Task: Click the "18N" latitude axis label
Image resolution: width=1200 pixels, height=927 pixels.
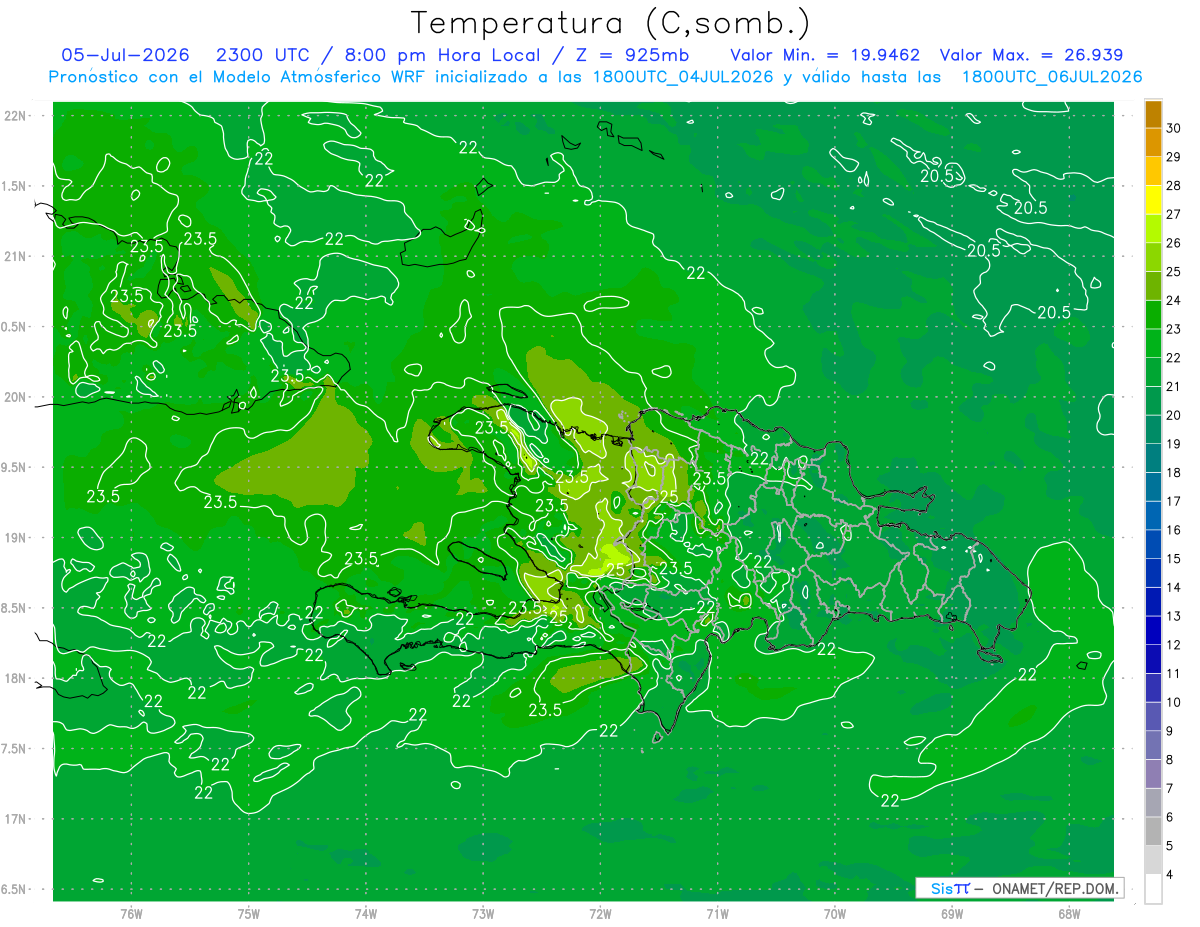Action: [x=17, y=679]
